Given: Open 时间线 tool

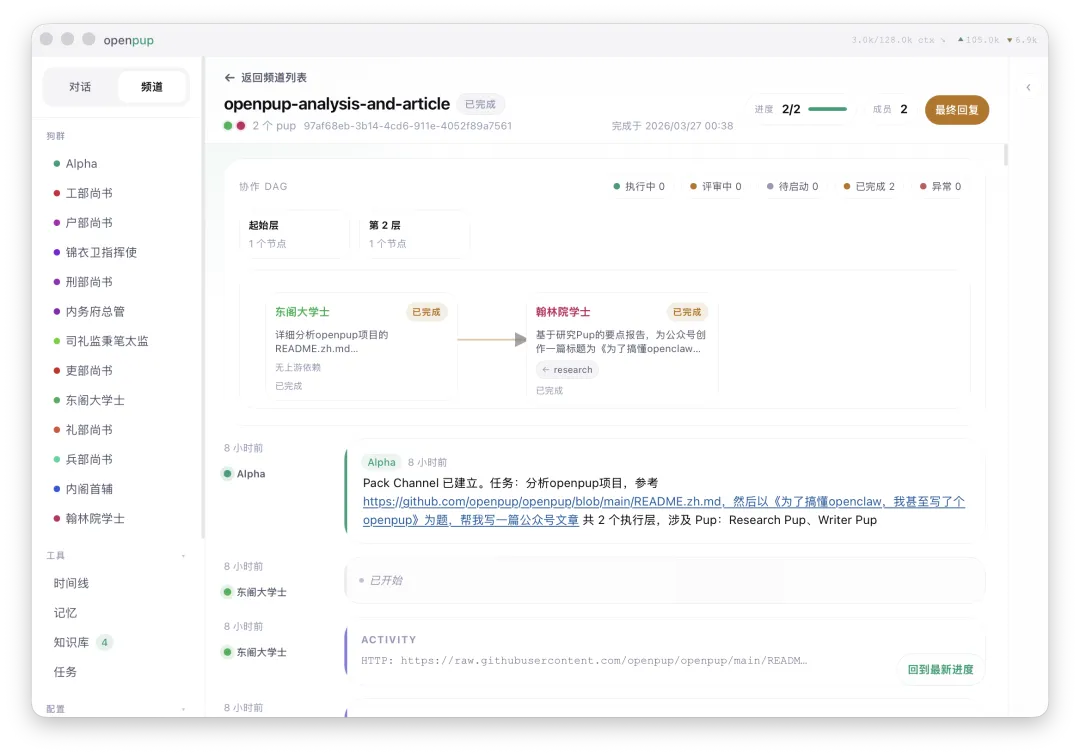Looking at the screenshot, I should (x=72, y=584).
